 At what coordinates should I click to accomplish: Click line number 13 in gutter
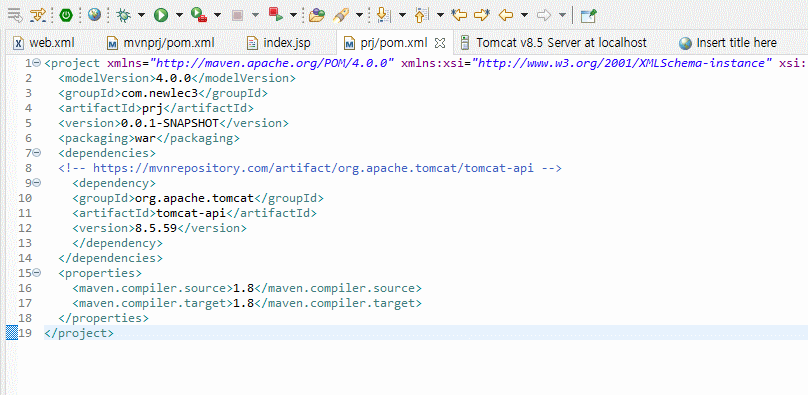[x=25, y=243]
